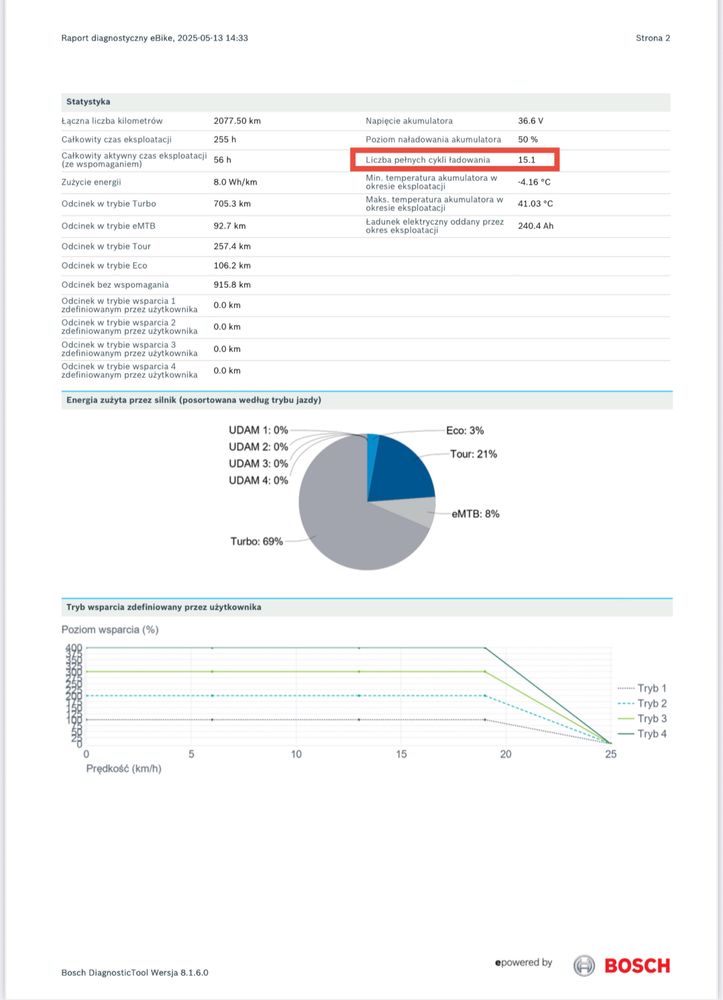Click the 'Tryb 2' legend entry
Viewport: 723px width, 1000px height.
(x=642, y=703)
